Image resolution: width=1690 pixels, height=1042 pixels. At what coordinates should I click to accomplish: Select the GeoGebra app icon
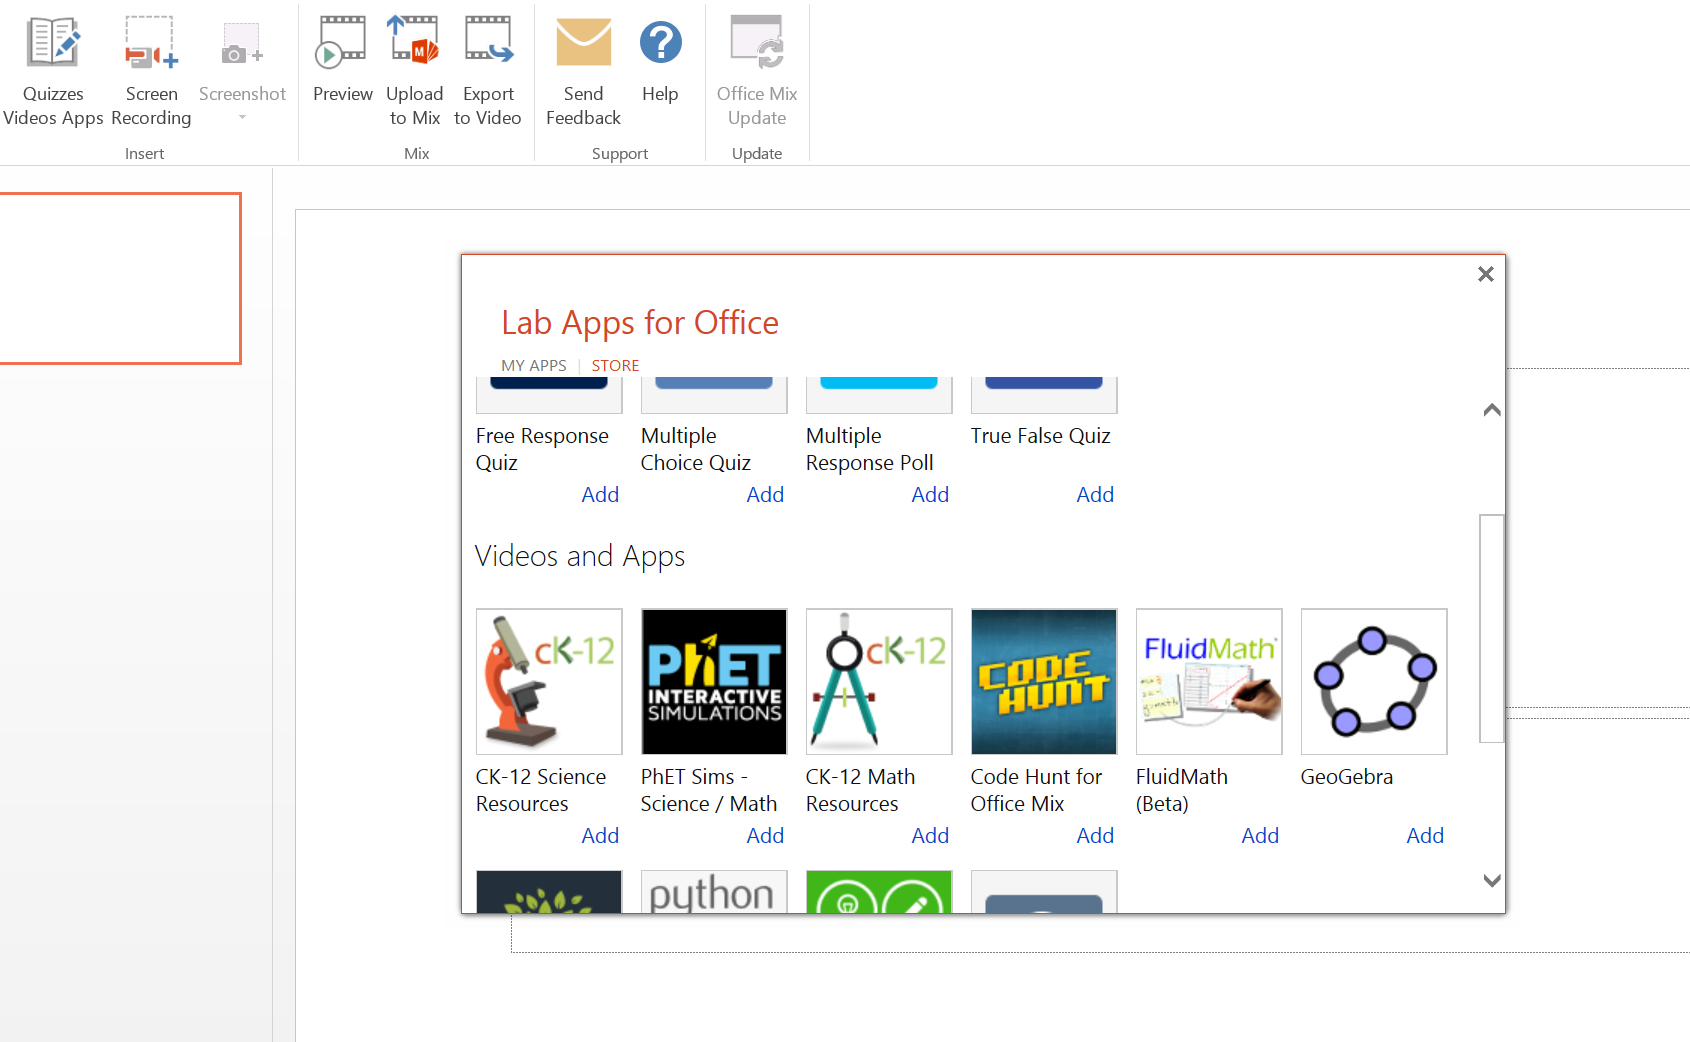click(1373, 681)
